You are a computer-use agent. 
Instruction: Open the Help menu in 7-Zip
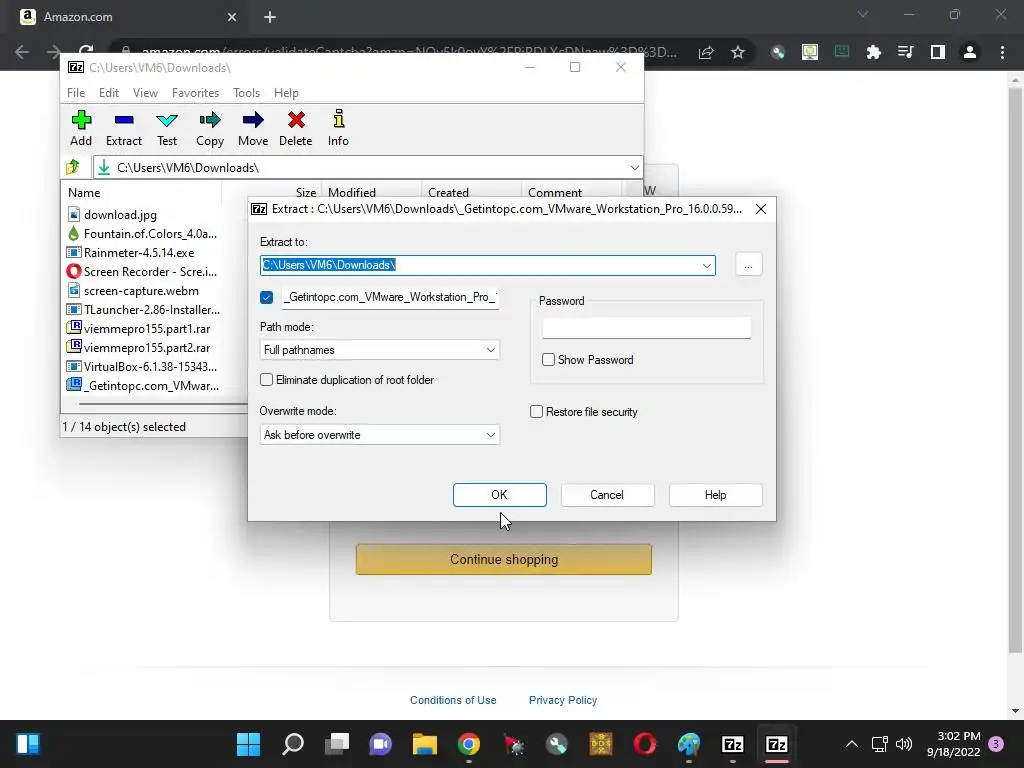pos(286,93)
